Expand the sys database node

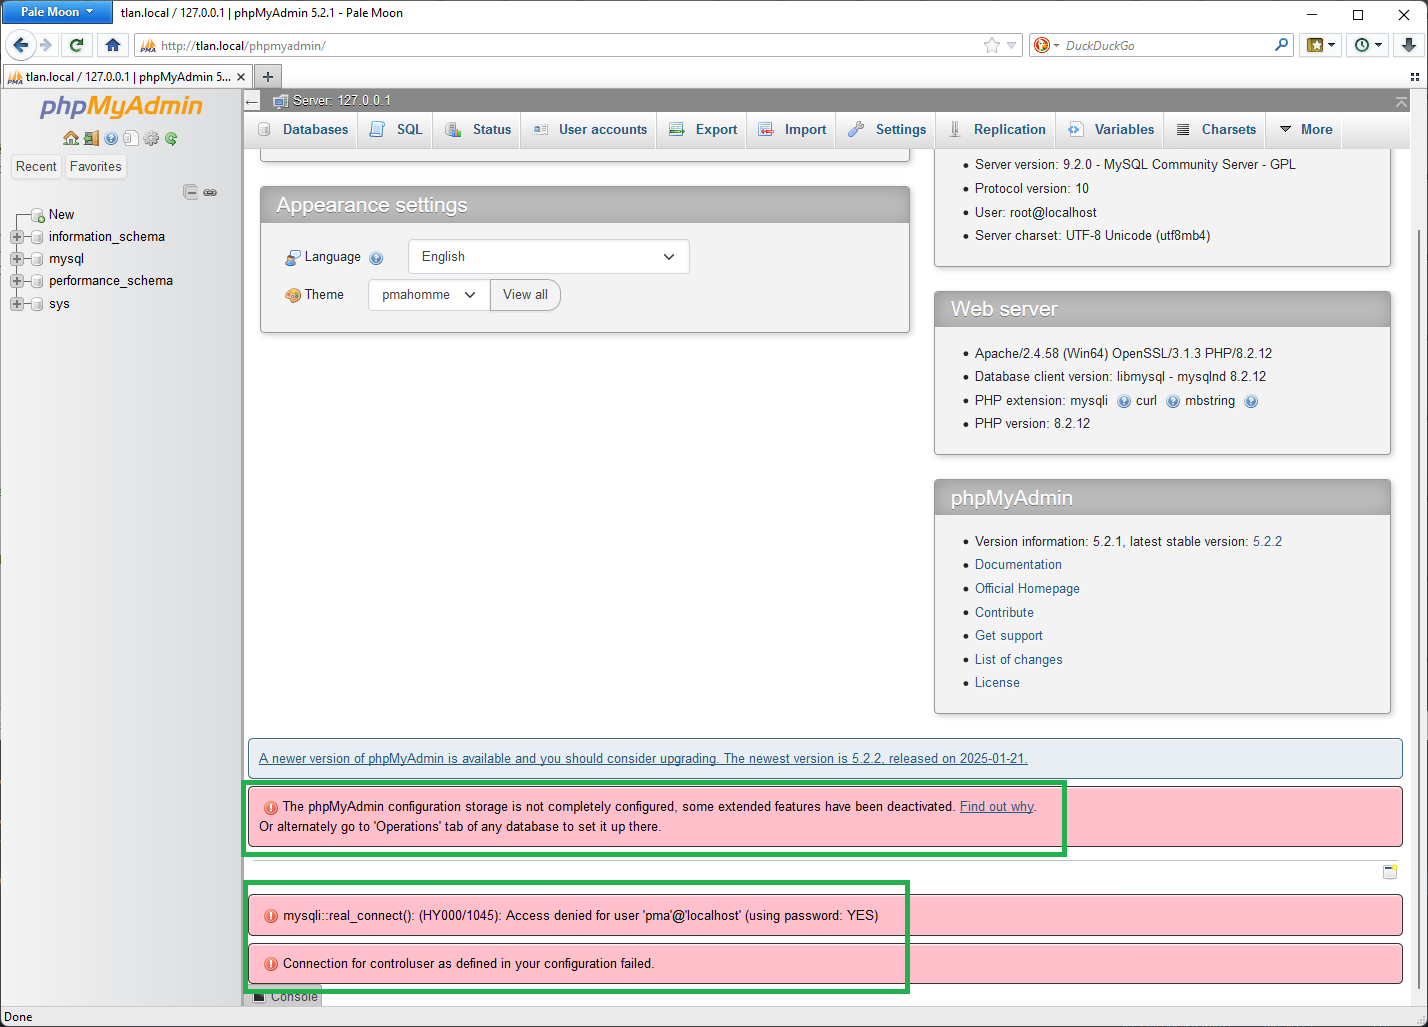[x=17, y=304]
